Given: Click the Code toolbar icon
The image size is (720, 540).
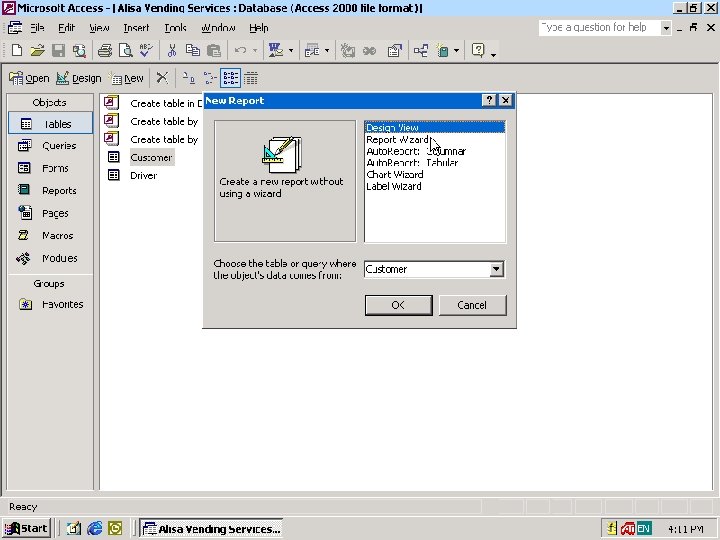Looking at the screenshot, I should (348, 50).
